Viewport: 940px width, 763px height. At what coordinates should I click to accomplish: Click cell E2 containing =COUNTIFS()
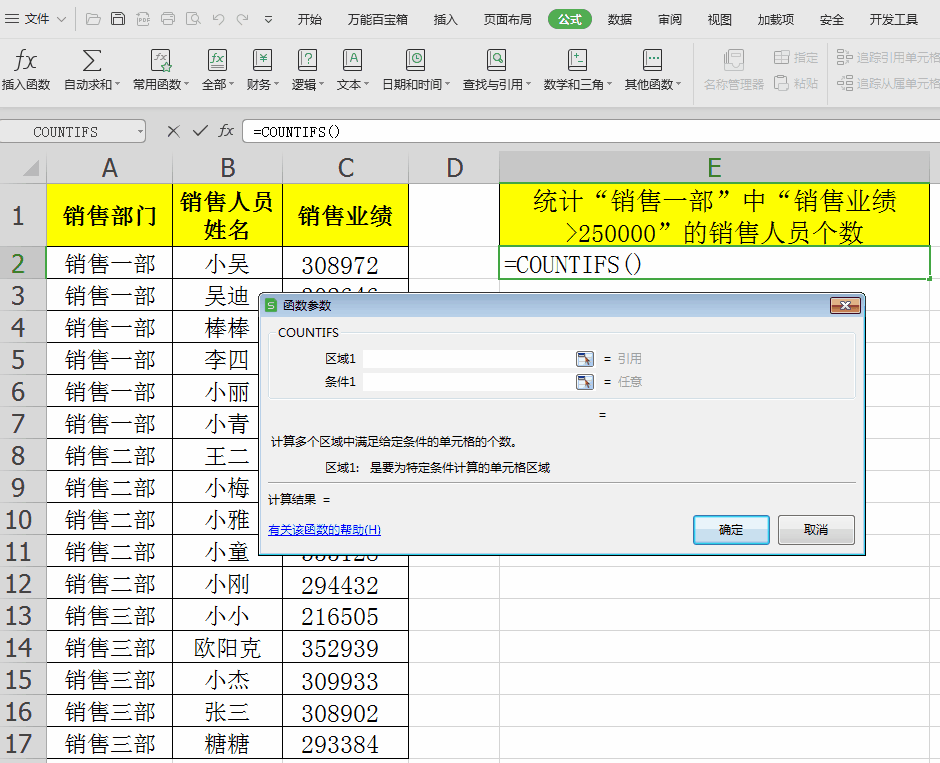[714, 263]
